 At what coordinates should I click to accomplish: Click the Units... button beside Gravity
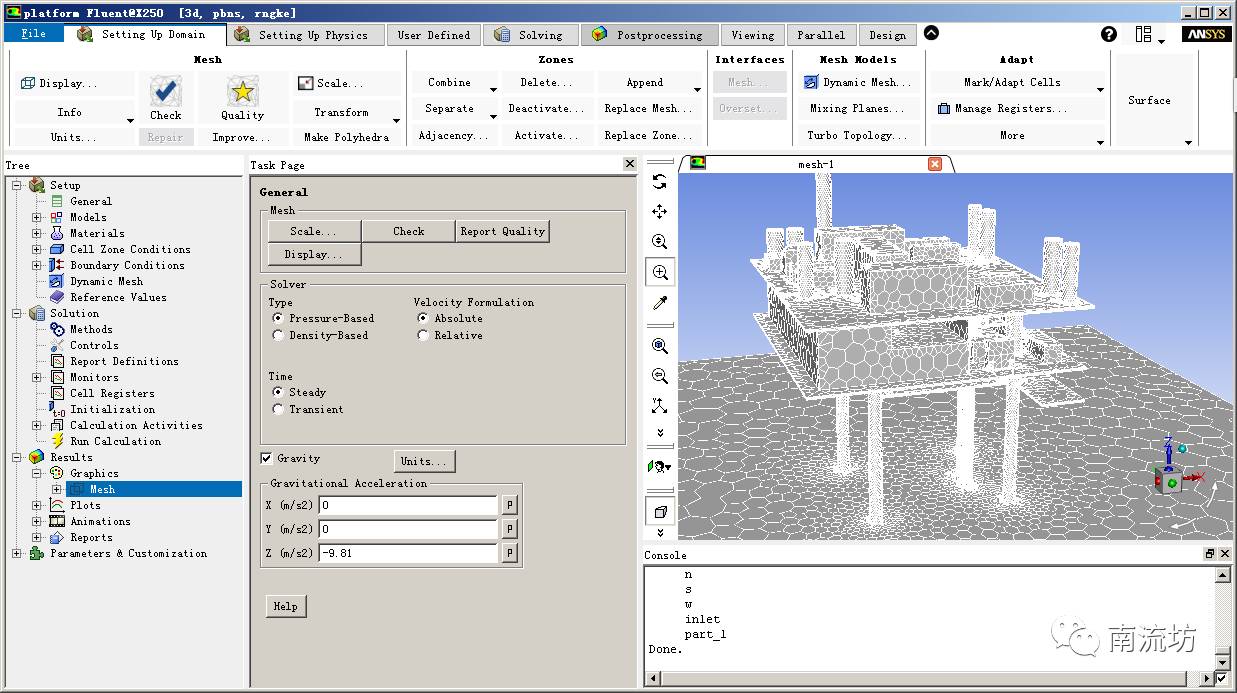point(424,461)
